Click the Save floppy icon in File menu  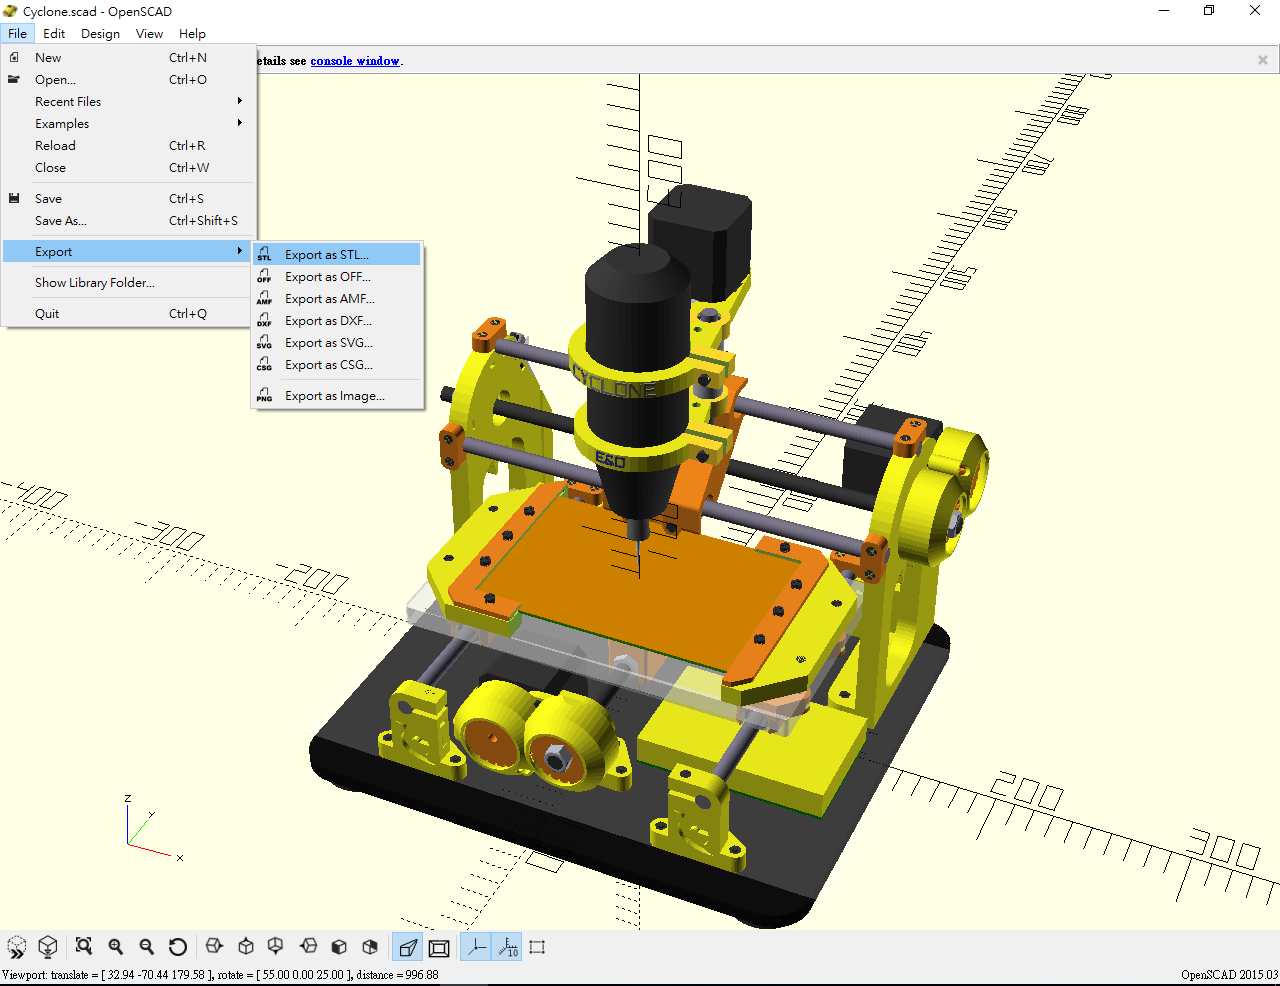click(x=14, y=198)
